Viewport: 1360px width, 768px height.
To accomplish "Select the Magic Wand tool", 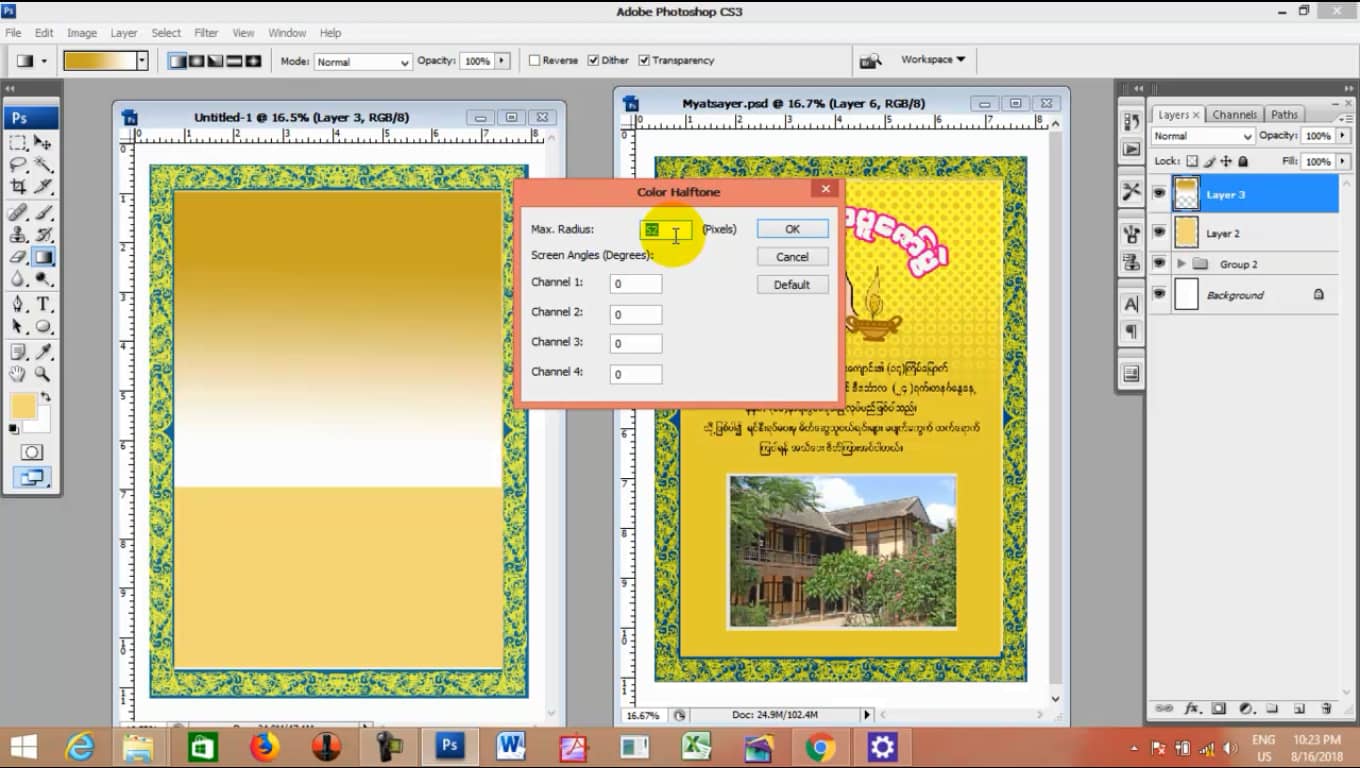I will 43,164.
